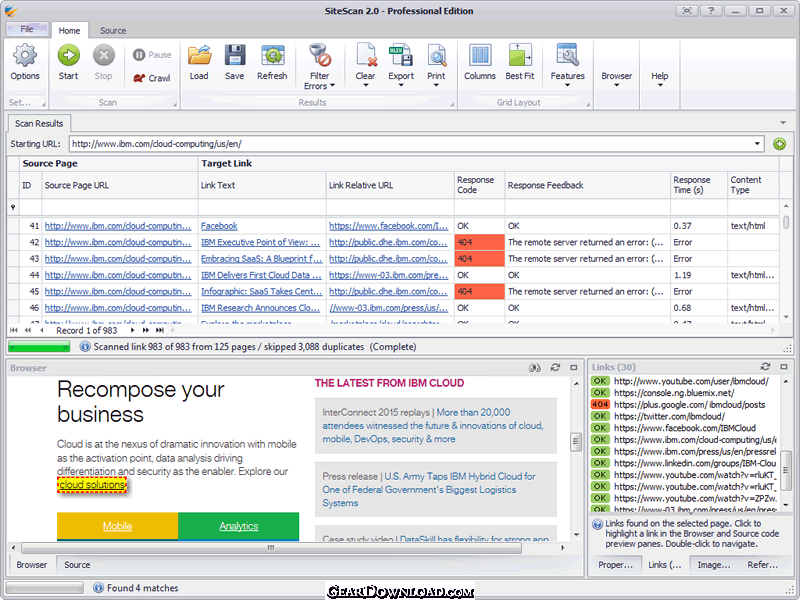The image size is (800, 600).
Task: Open the Image... tab in Links panel
Action: pos(714,565)
